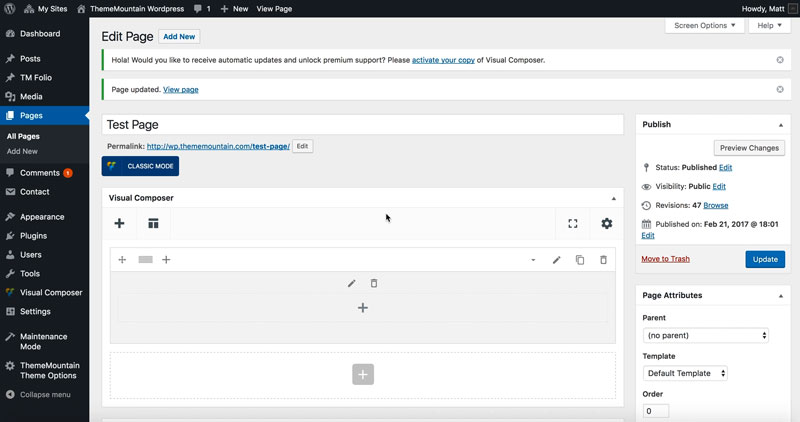
Task: Click Preview Changes button
Action: (749, 148)
